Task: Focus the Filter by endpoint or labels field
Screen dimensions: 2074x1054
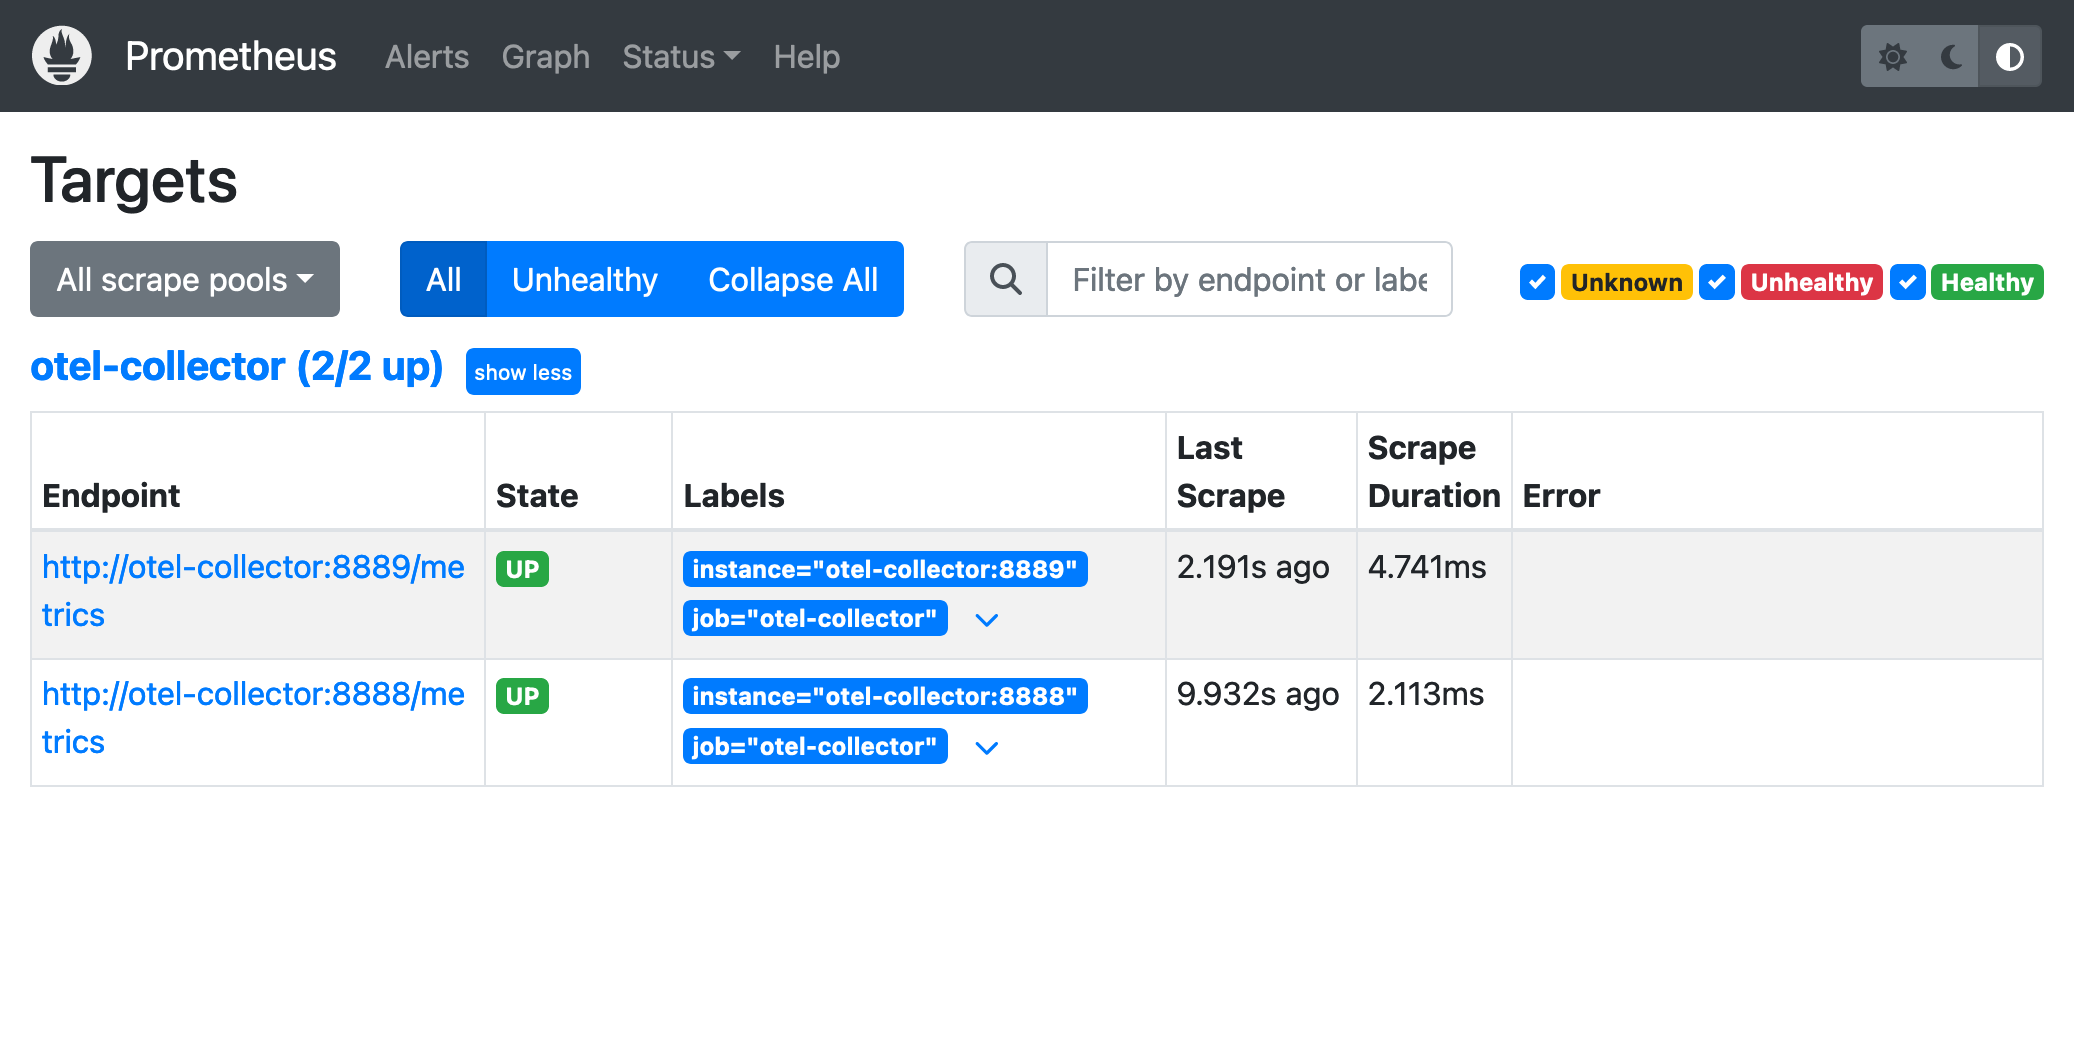Action: point(1249,279)
